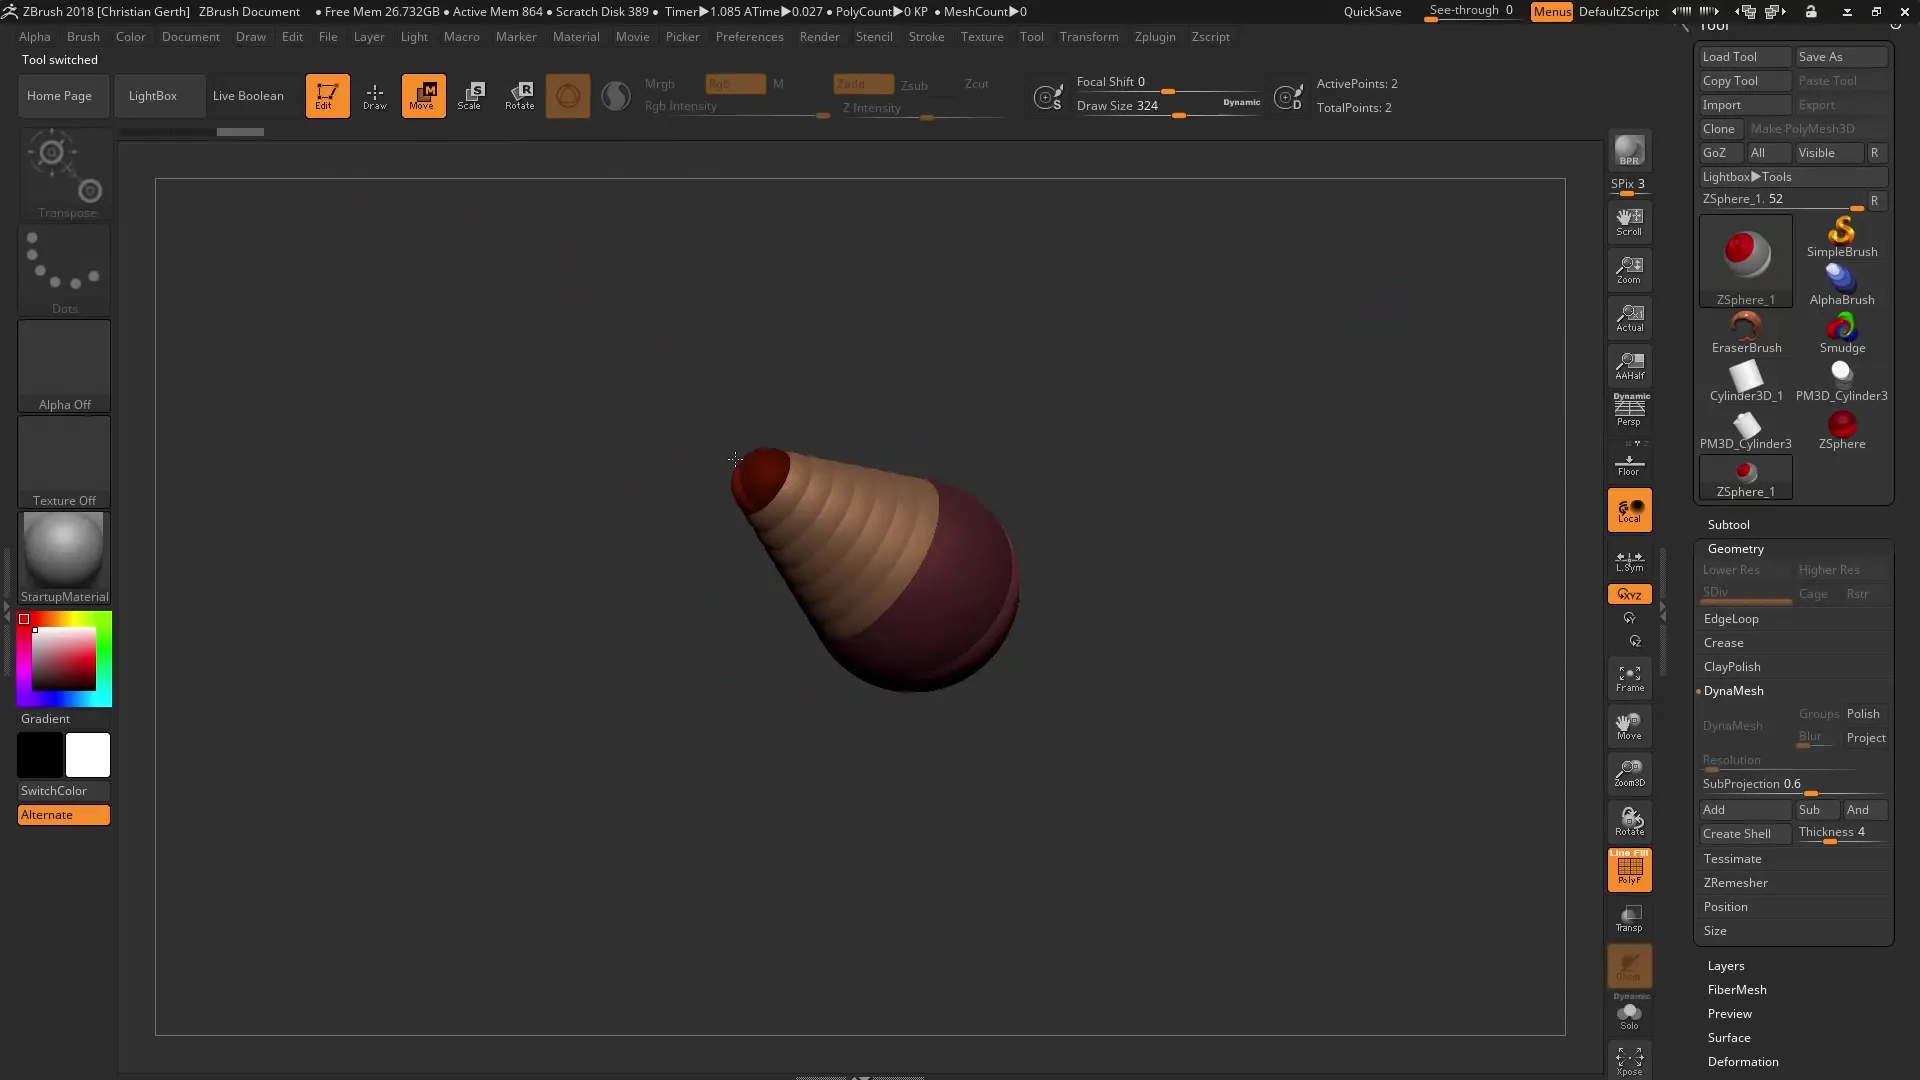Click the Create Shell button

pyautogui.click(x=1745, y=834)
